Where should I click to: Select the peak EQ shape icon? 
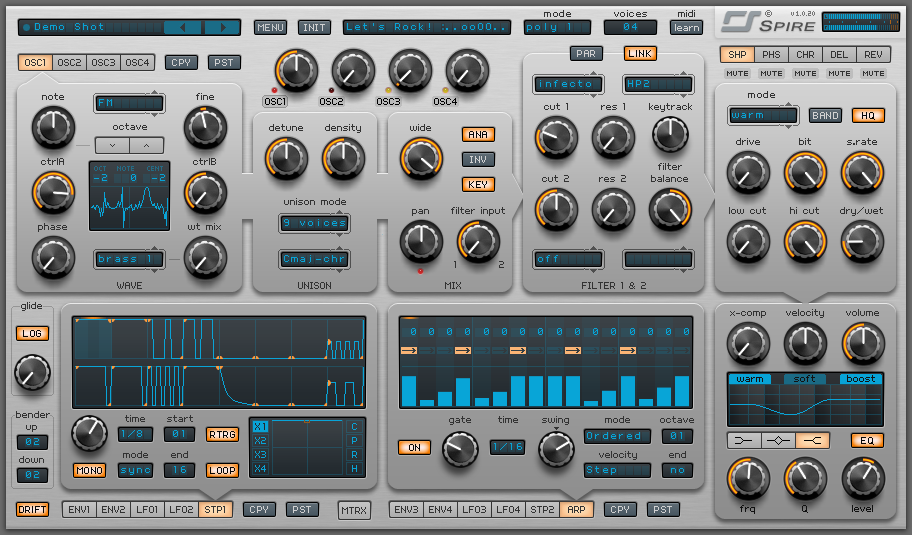click(780, 440)
